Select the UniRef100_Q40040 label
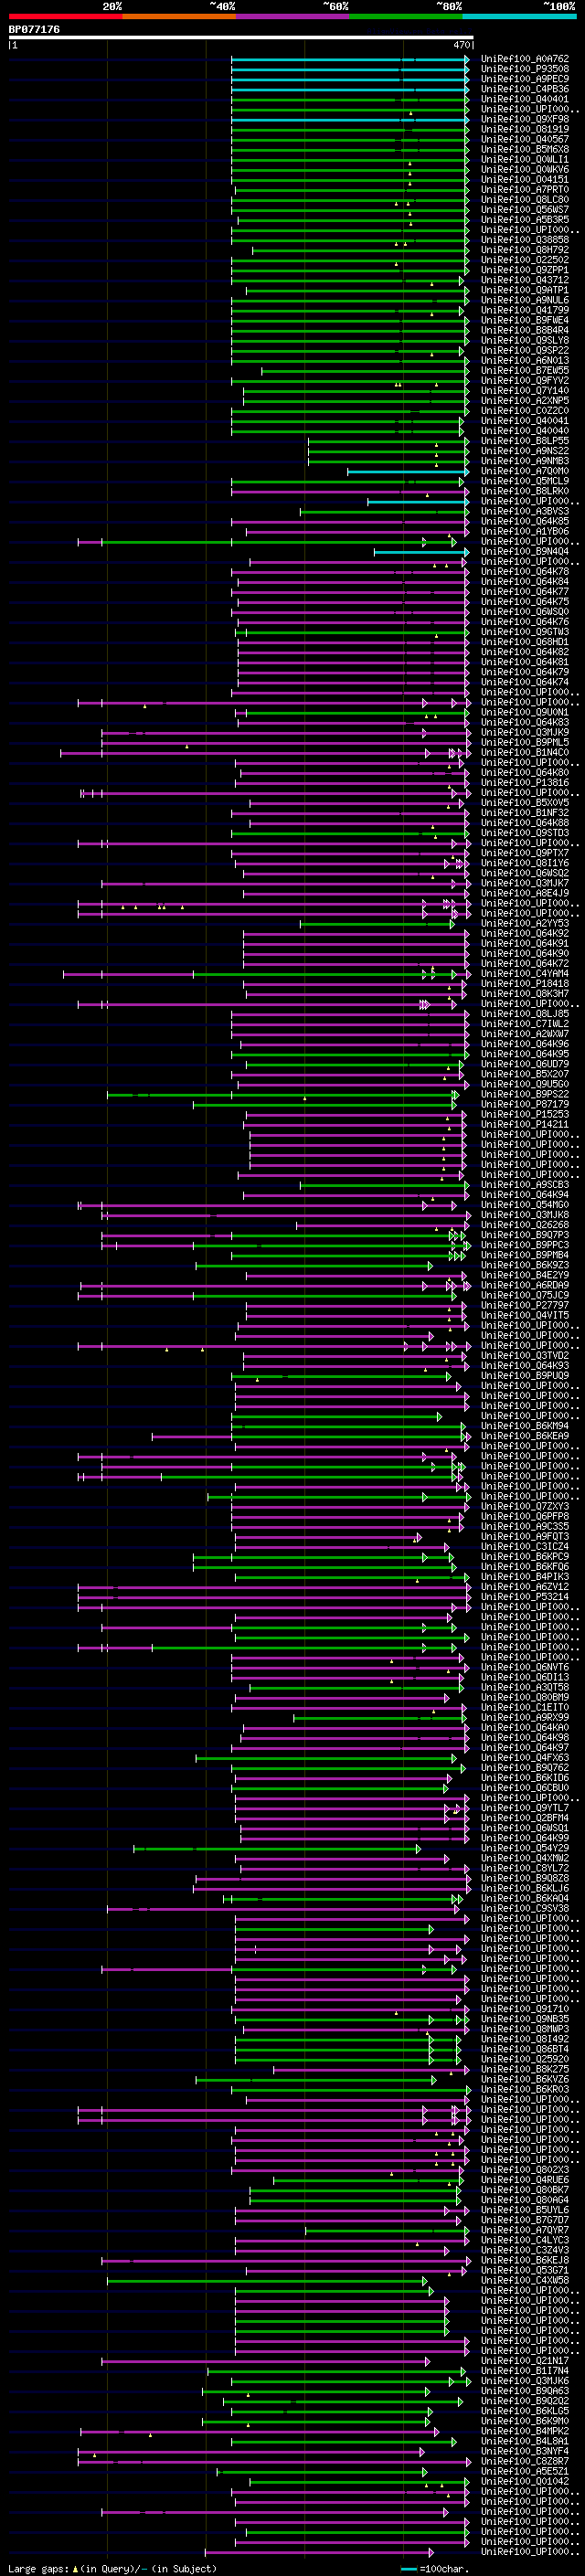Image resolution: width=585 pixels, height=2576 pixels. pyautogui.click(x=525, y=431)
